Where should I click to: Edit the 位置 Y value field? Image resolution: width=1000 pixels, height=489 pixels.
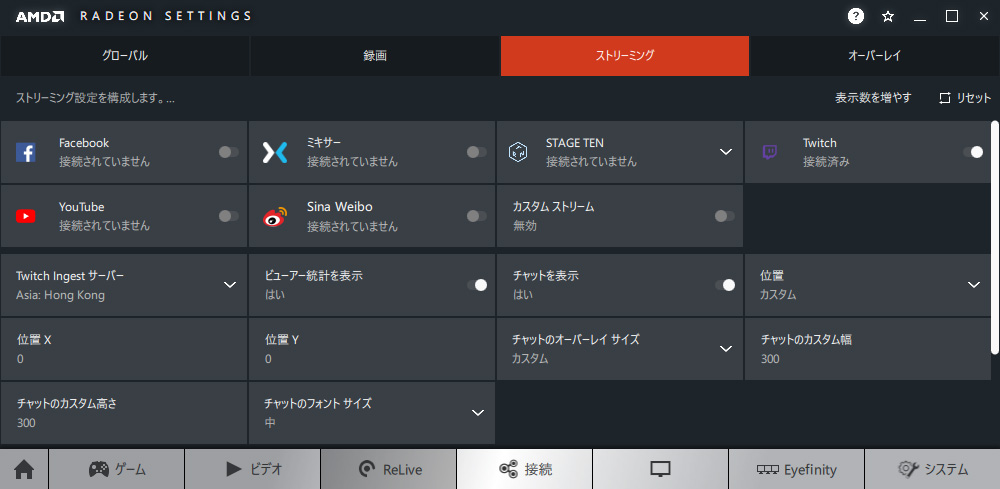[372, 349]
